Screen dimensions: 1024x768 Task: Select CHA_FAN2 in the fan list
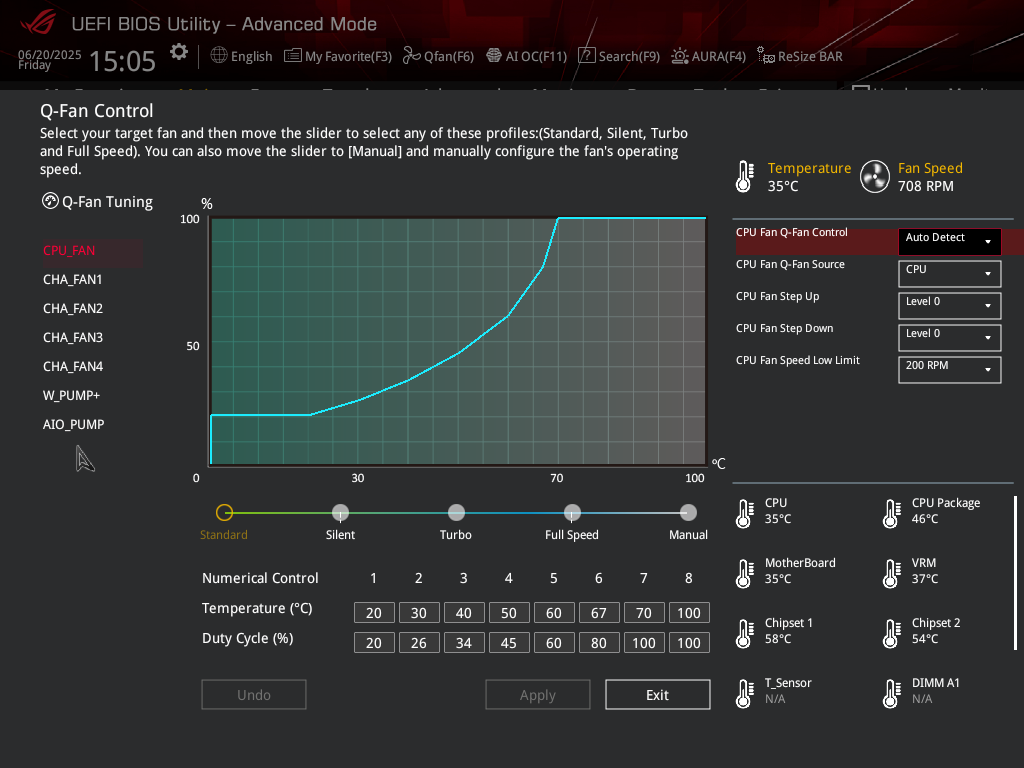pos(72,308)
